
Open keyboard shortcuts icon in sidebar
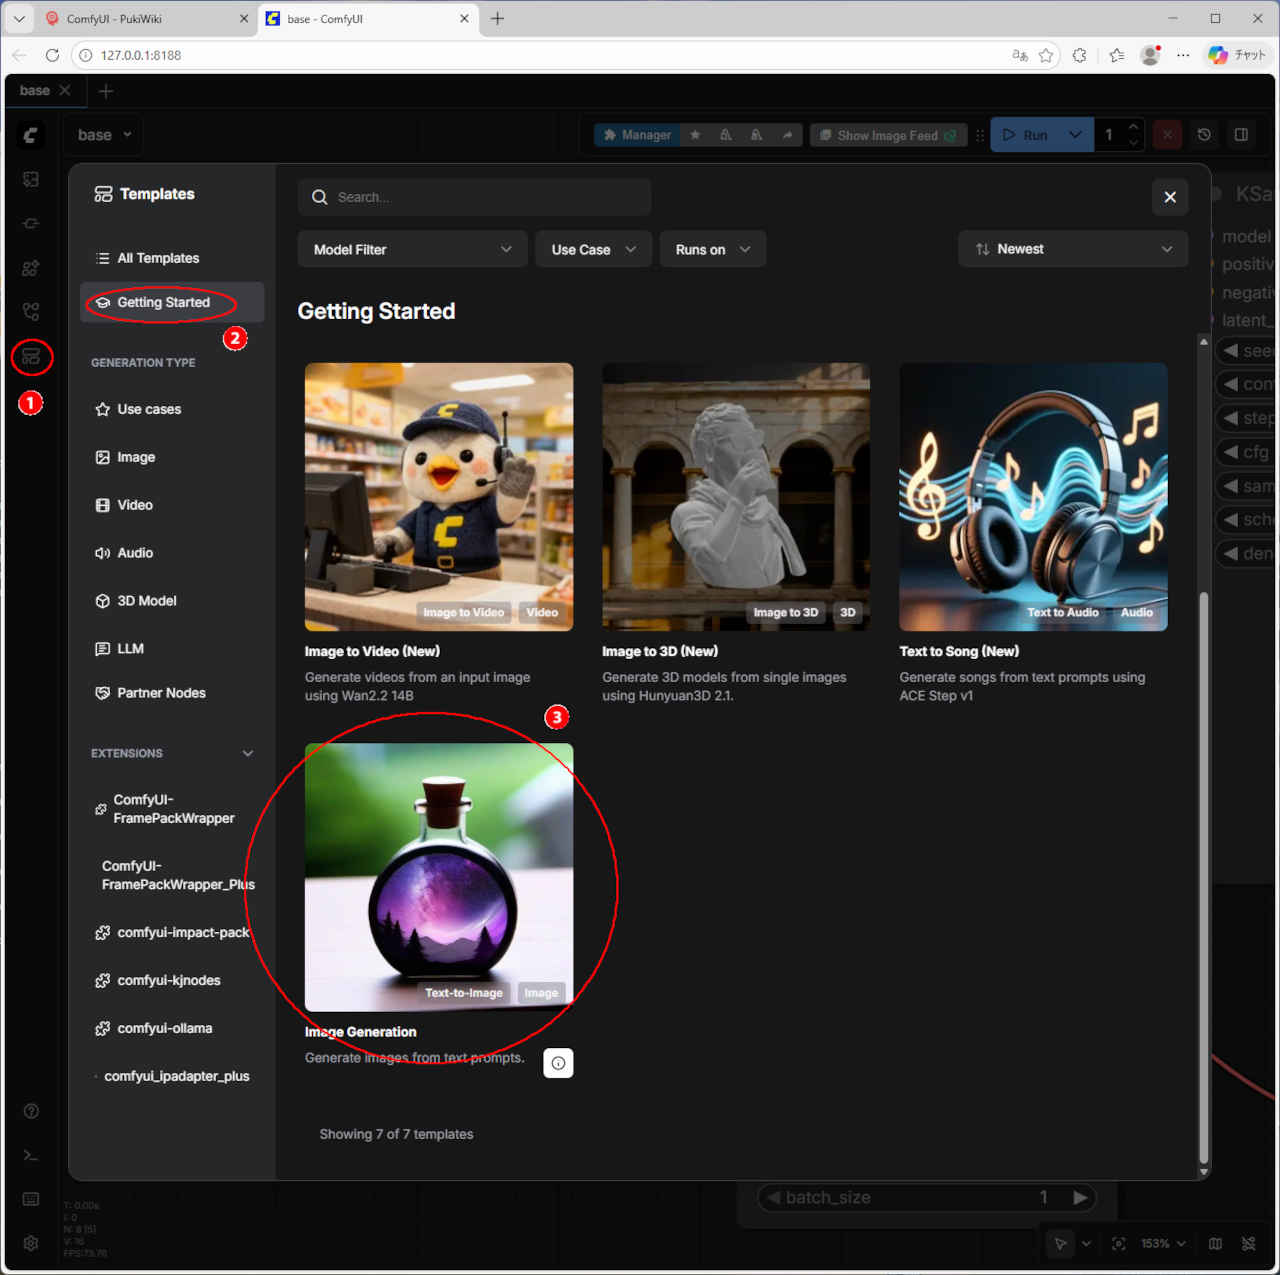[x=31, y=1199]
